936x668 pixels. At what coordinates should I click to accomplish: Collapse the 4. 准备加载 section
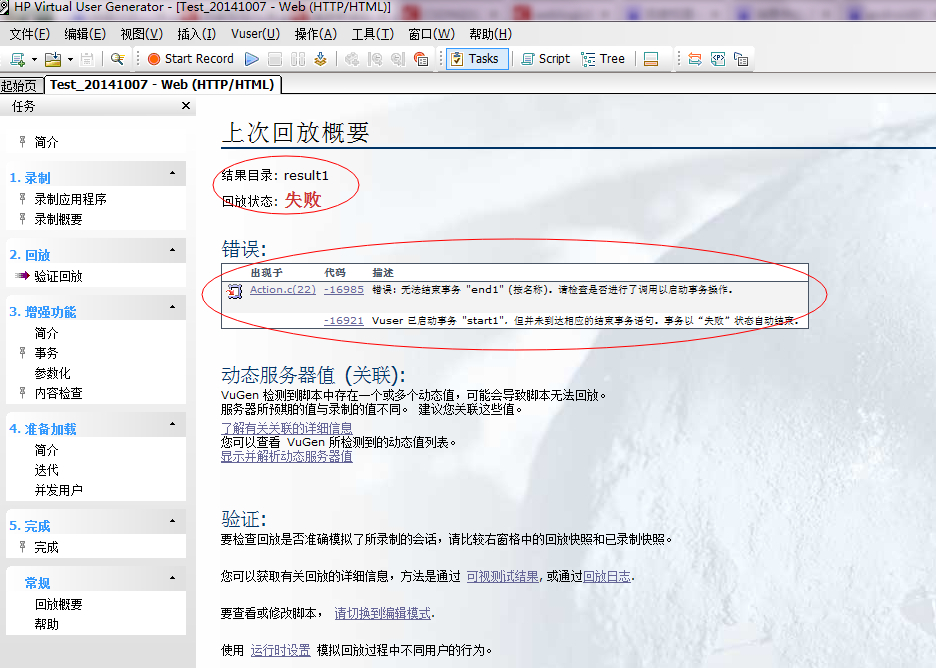coord(173,424)
